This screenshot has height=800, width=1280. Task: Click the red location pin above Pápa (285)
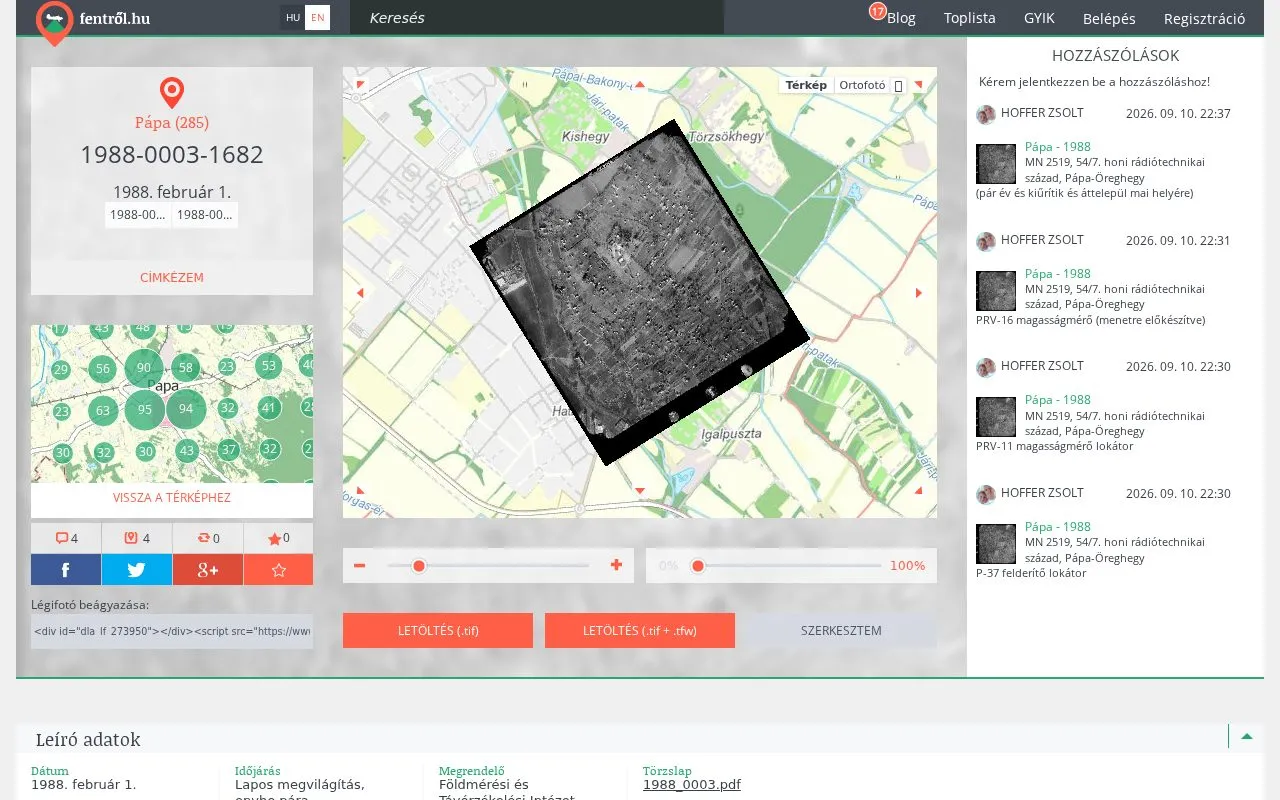click(x=172, y=93)
